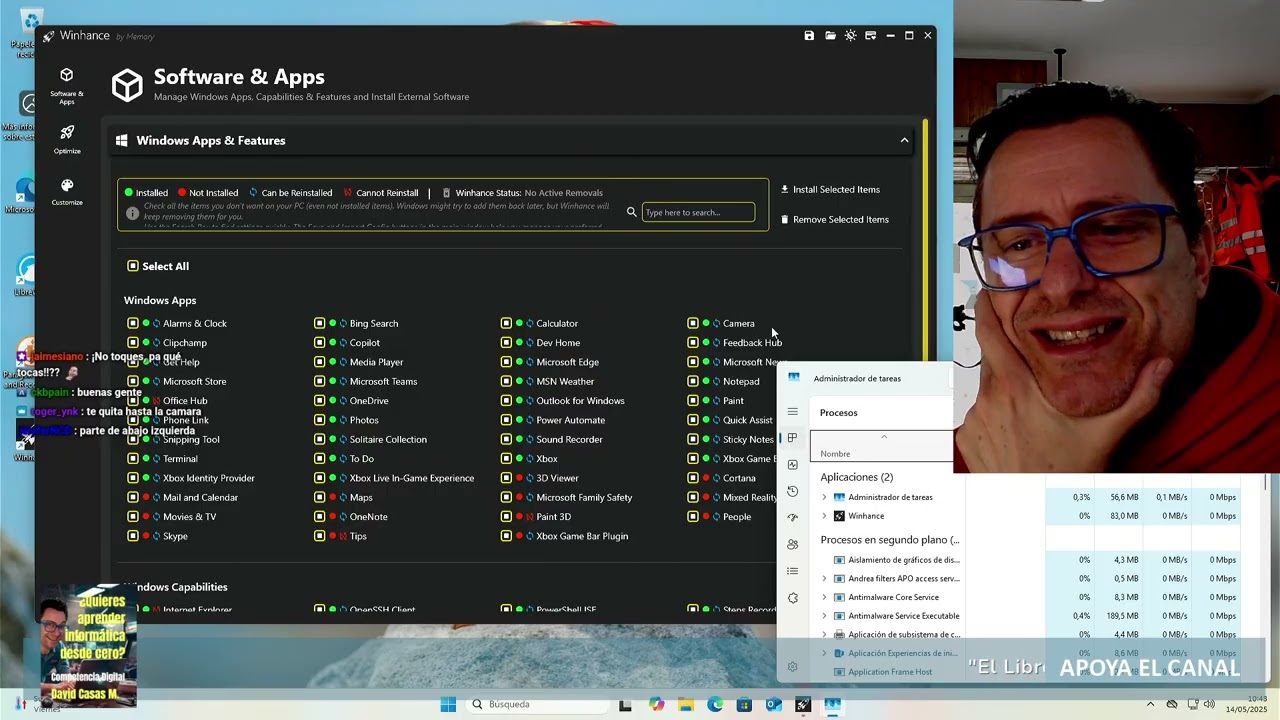
Task: Check the Select All checkbox
Action: tap(133, 266)
